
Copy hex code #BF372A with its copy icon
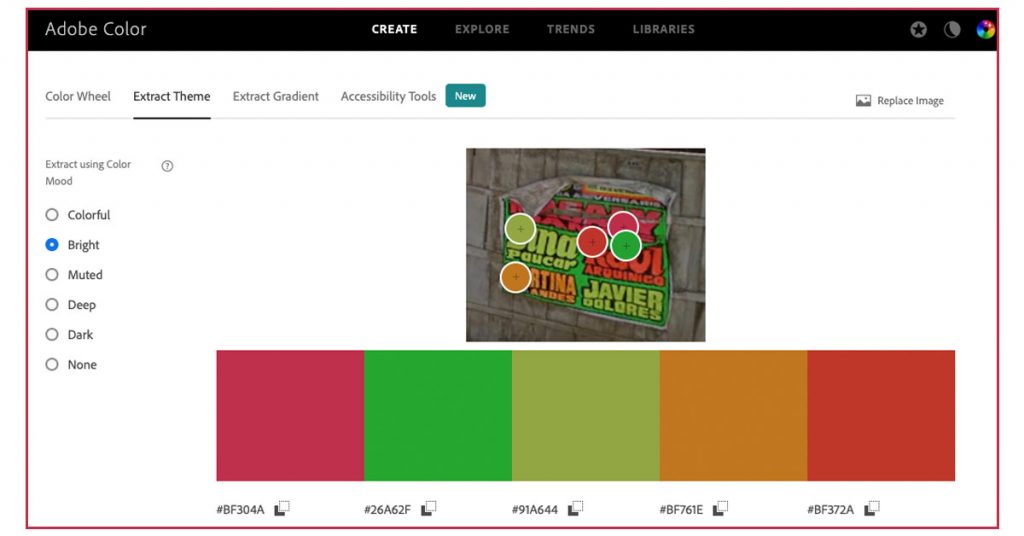click(x=872, y=508)
